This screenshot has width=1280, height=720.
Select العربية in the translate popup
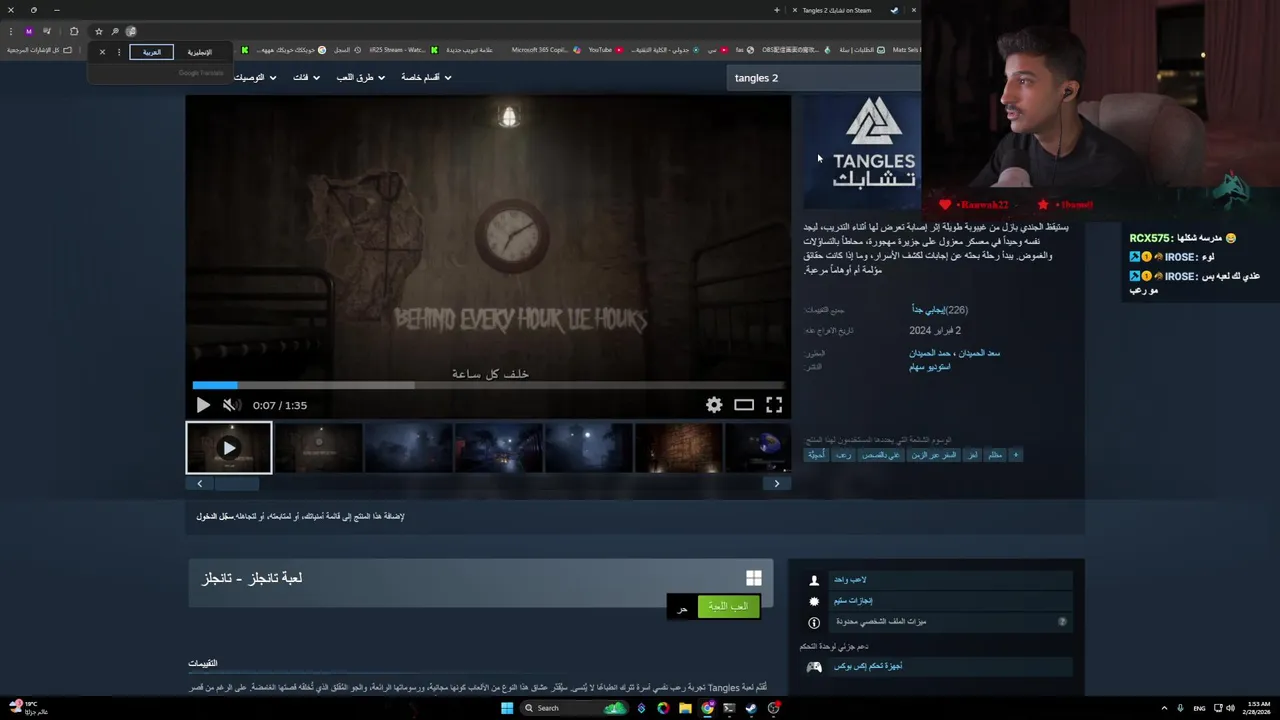click(152, 52)
